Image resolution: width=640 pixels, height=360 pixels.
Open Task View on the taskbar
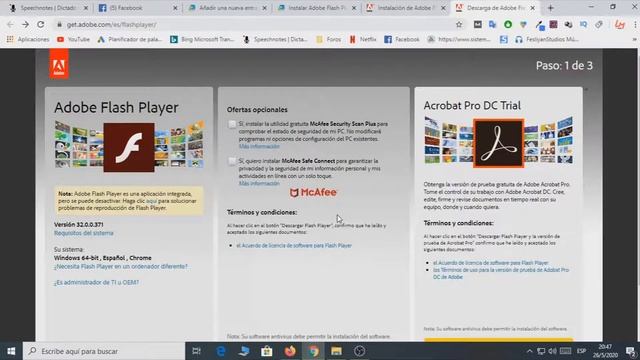pos(196,351)
